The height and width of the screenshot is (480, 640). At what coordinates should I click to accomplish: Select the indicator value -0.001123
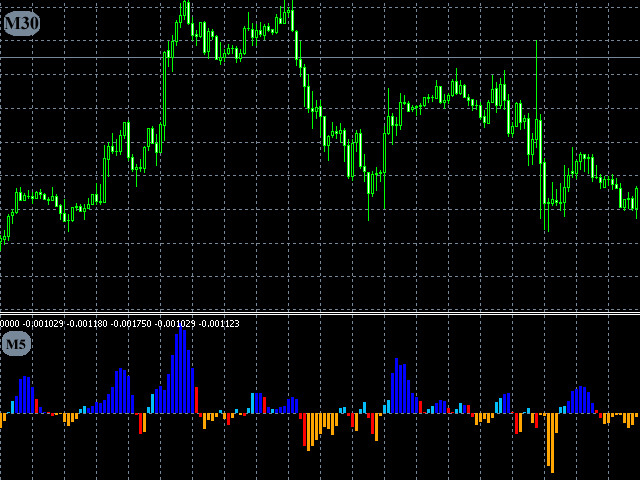tap(219, 324)
